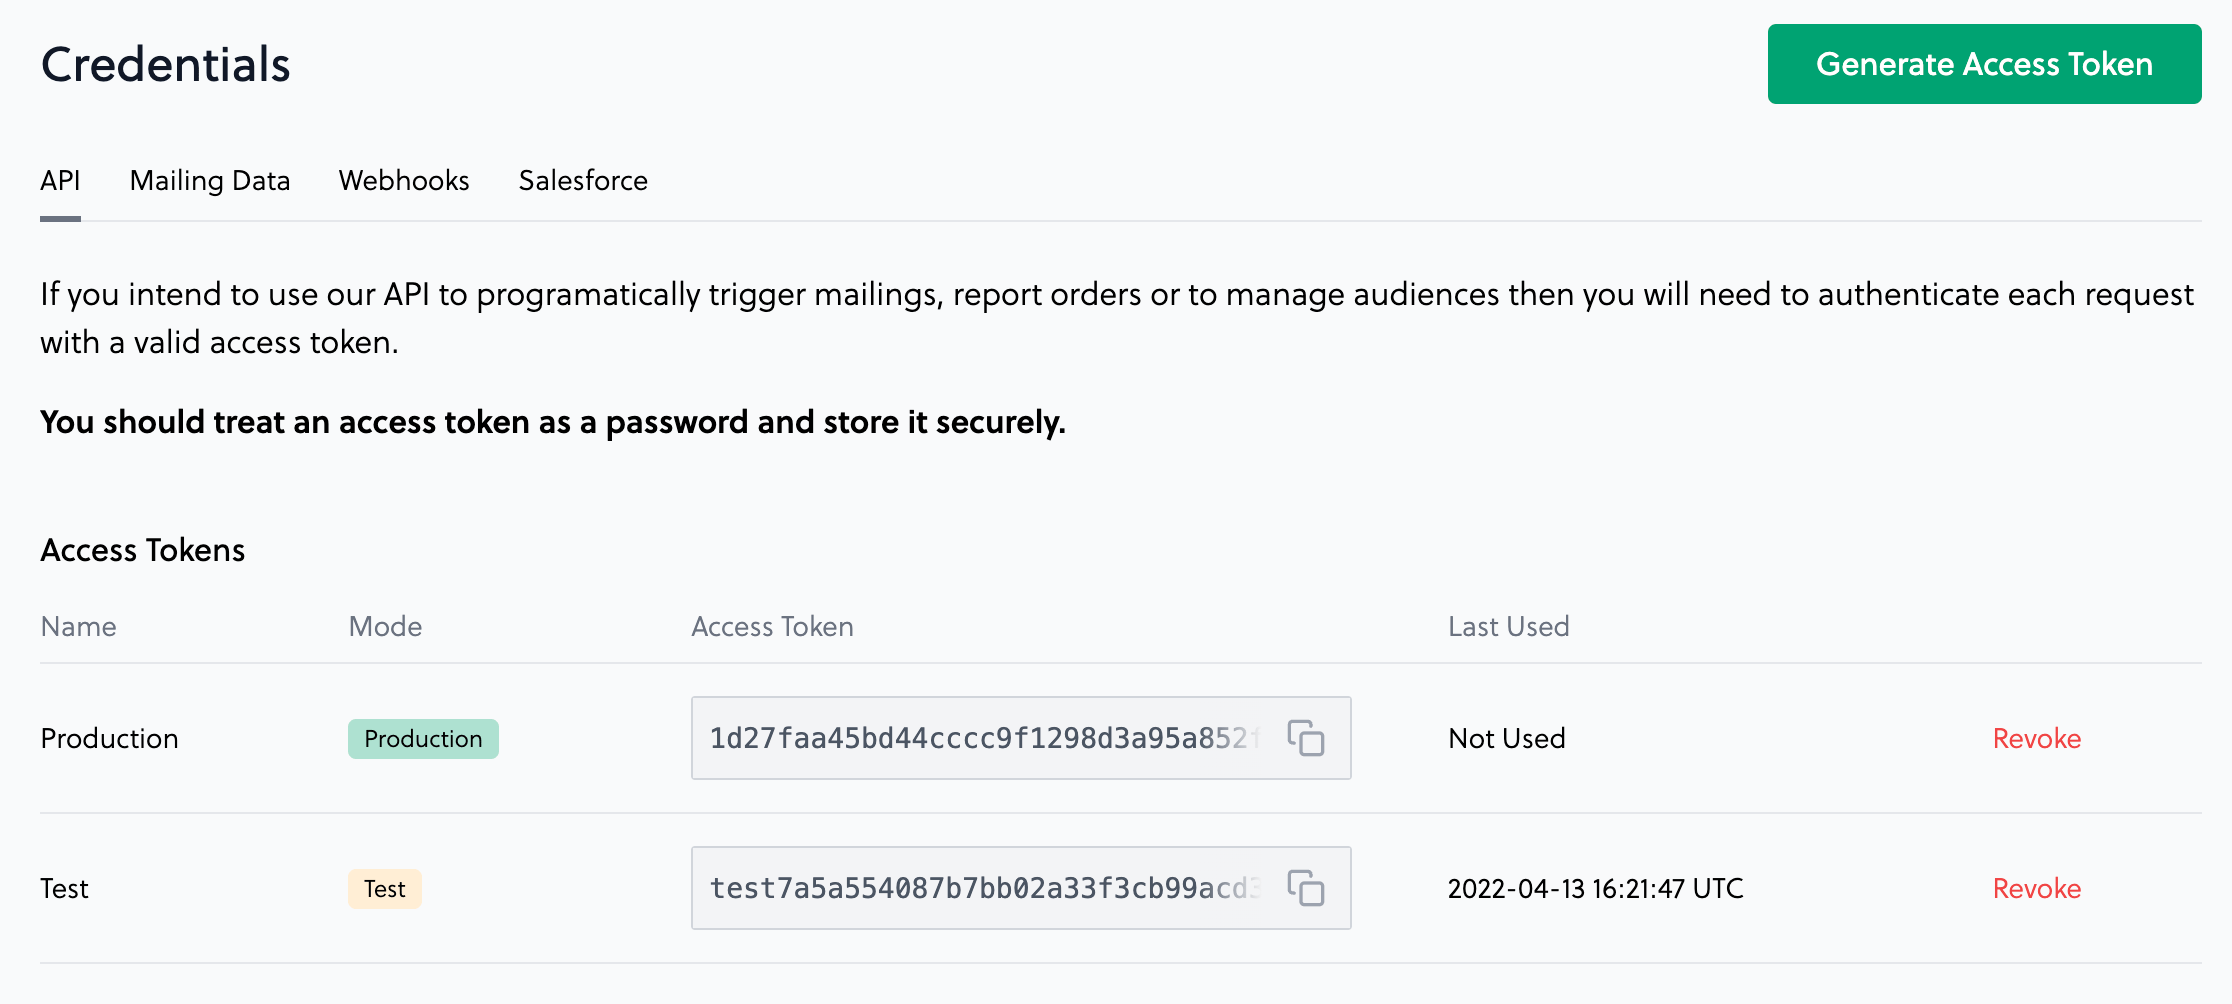Click the '2022-04-13 16:21:47 UTC' timestamp

(x=1596, y=889)
